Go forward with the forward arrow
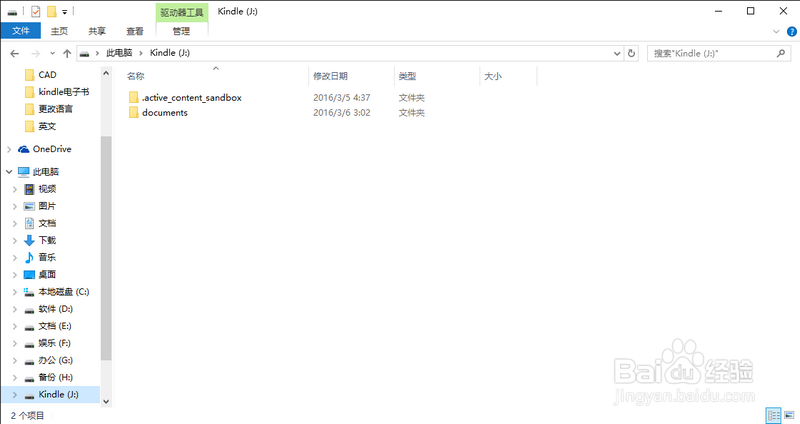800x424 pixels. point(35,53)
